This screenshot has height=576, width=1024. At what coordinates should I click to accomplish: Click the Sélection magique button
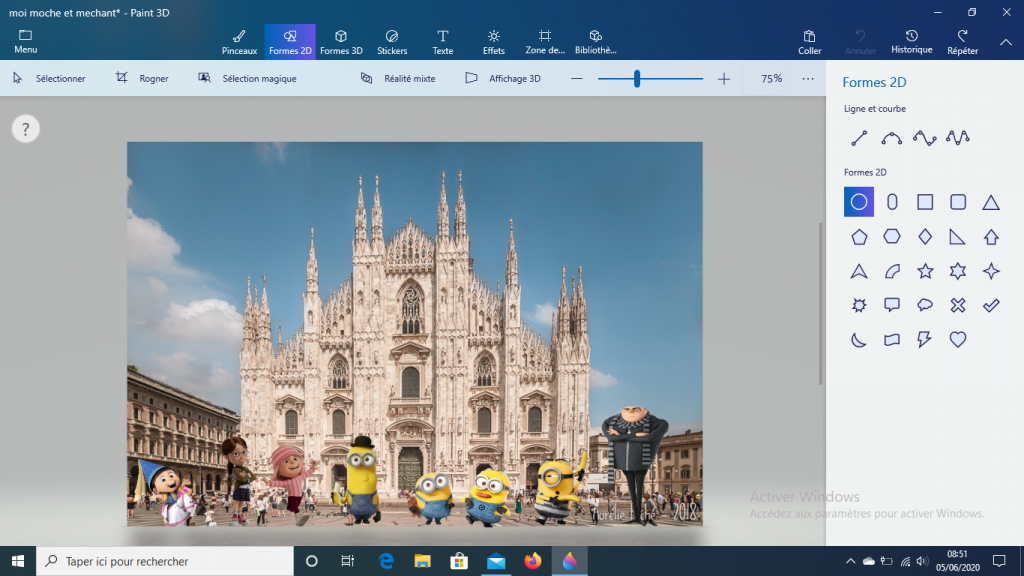pos(248,78)
